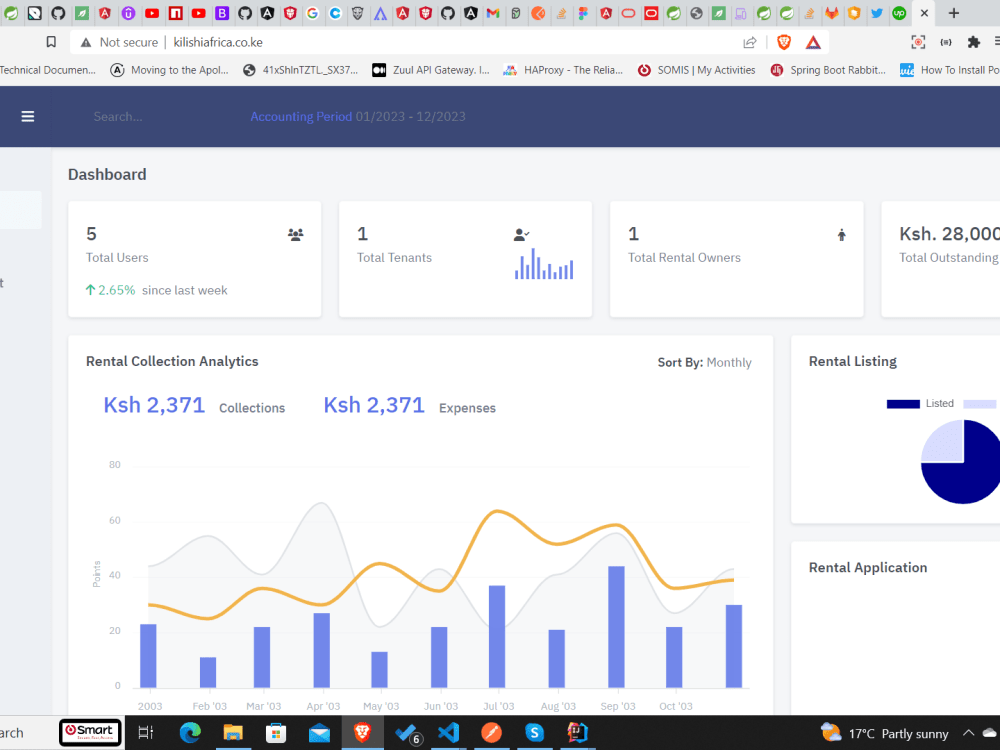Open the HAProxy bookmark

pos(563,70)
